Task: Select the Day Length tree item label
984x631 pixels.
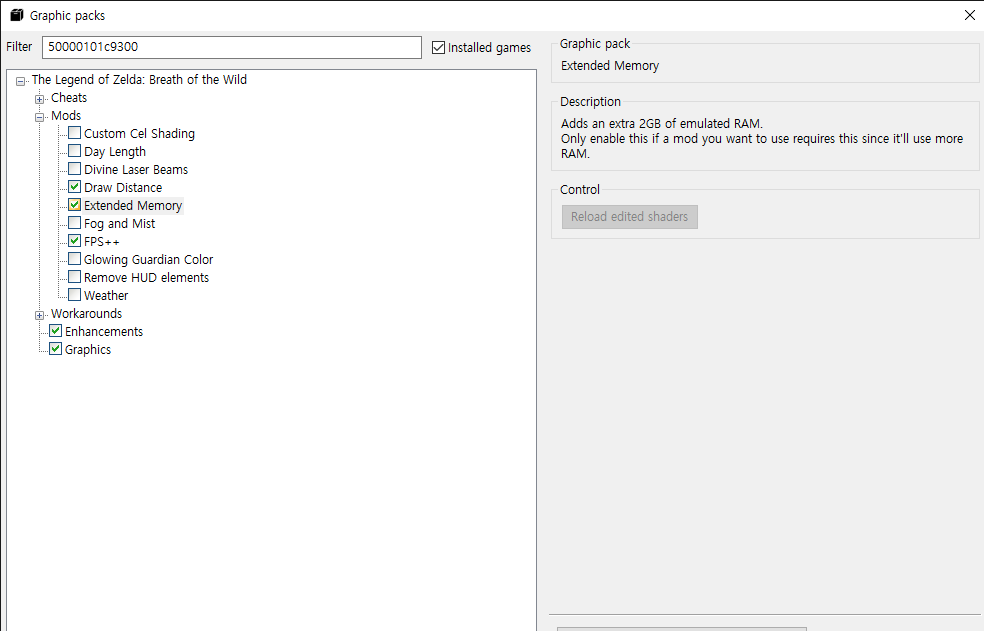Action: [115, 152]
